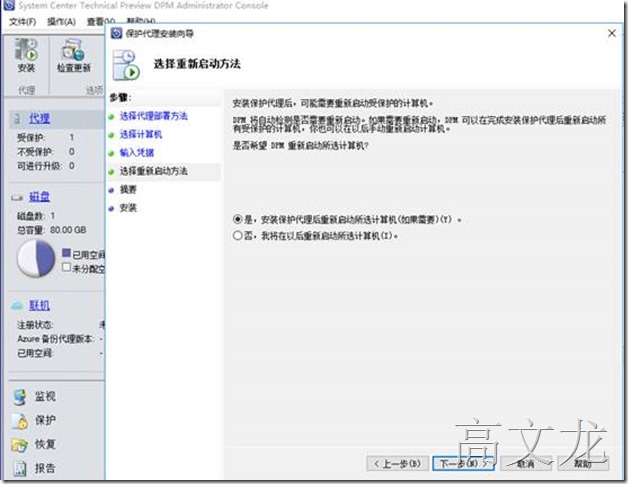Image resolution: width=628 pixels, height=484 pixels.
Task: Click blue bullet beside 摘要 step
Action: click(111, 191)
